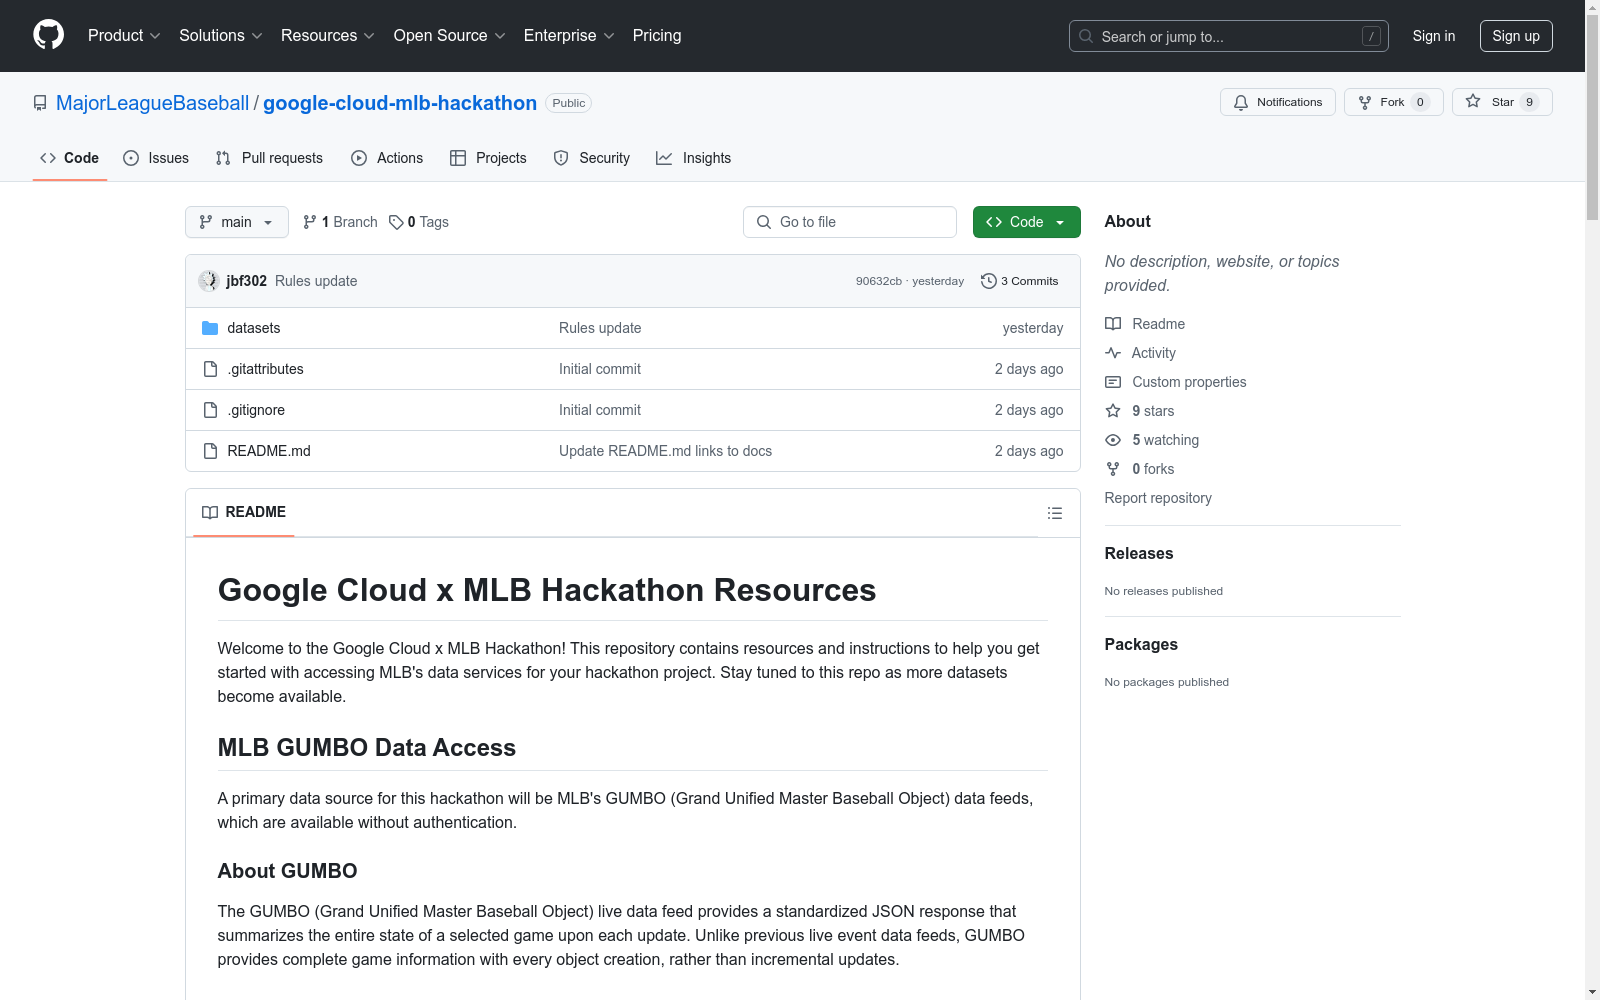This screenshot has height=1000, width=1600.
Task: Open the 90632cb commit hash
Action: [x=879, y=281]
